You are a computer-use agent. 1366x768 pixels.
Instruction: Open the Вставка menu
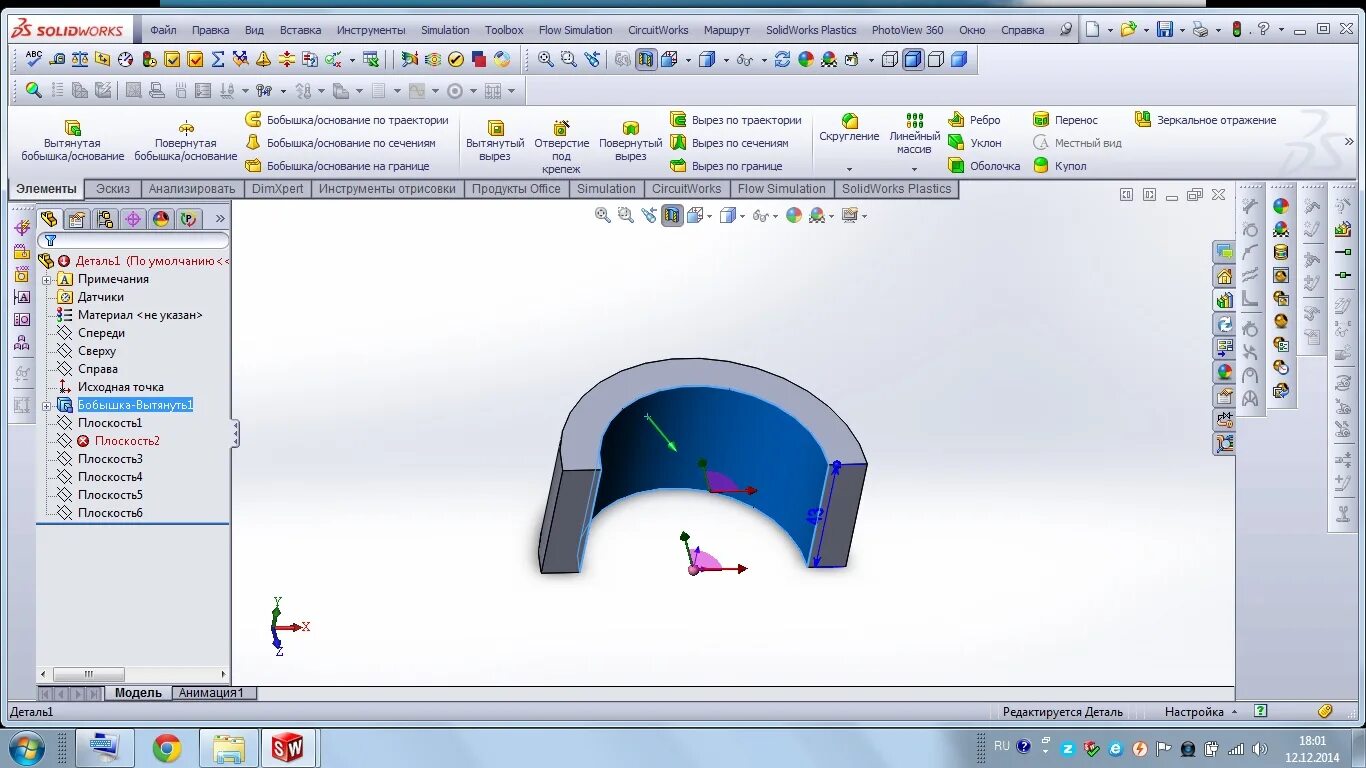pos(300,30)
